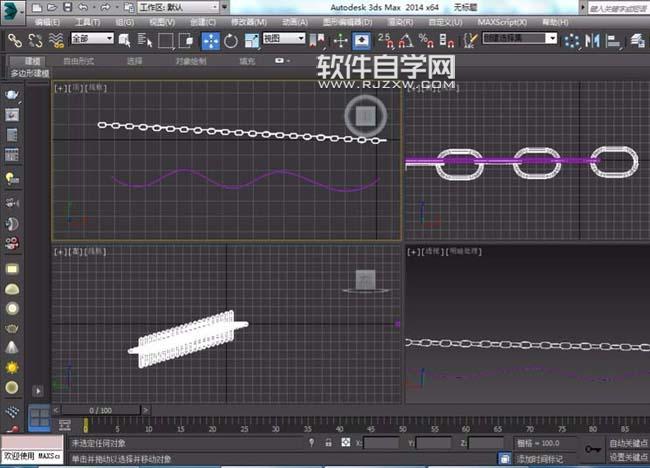The width and height of the screenshot is (650, 468).
Task: Click the Cone primitive in left toolbar
Action: pyautogui.click(x=12, y=347)
